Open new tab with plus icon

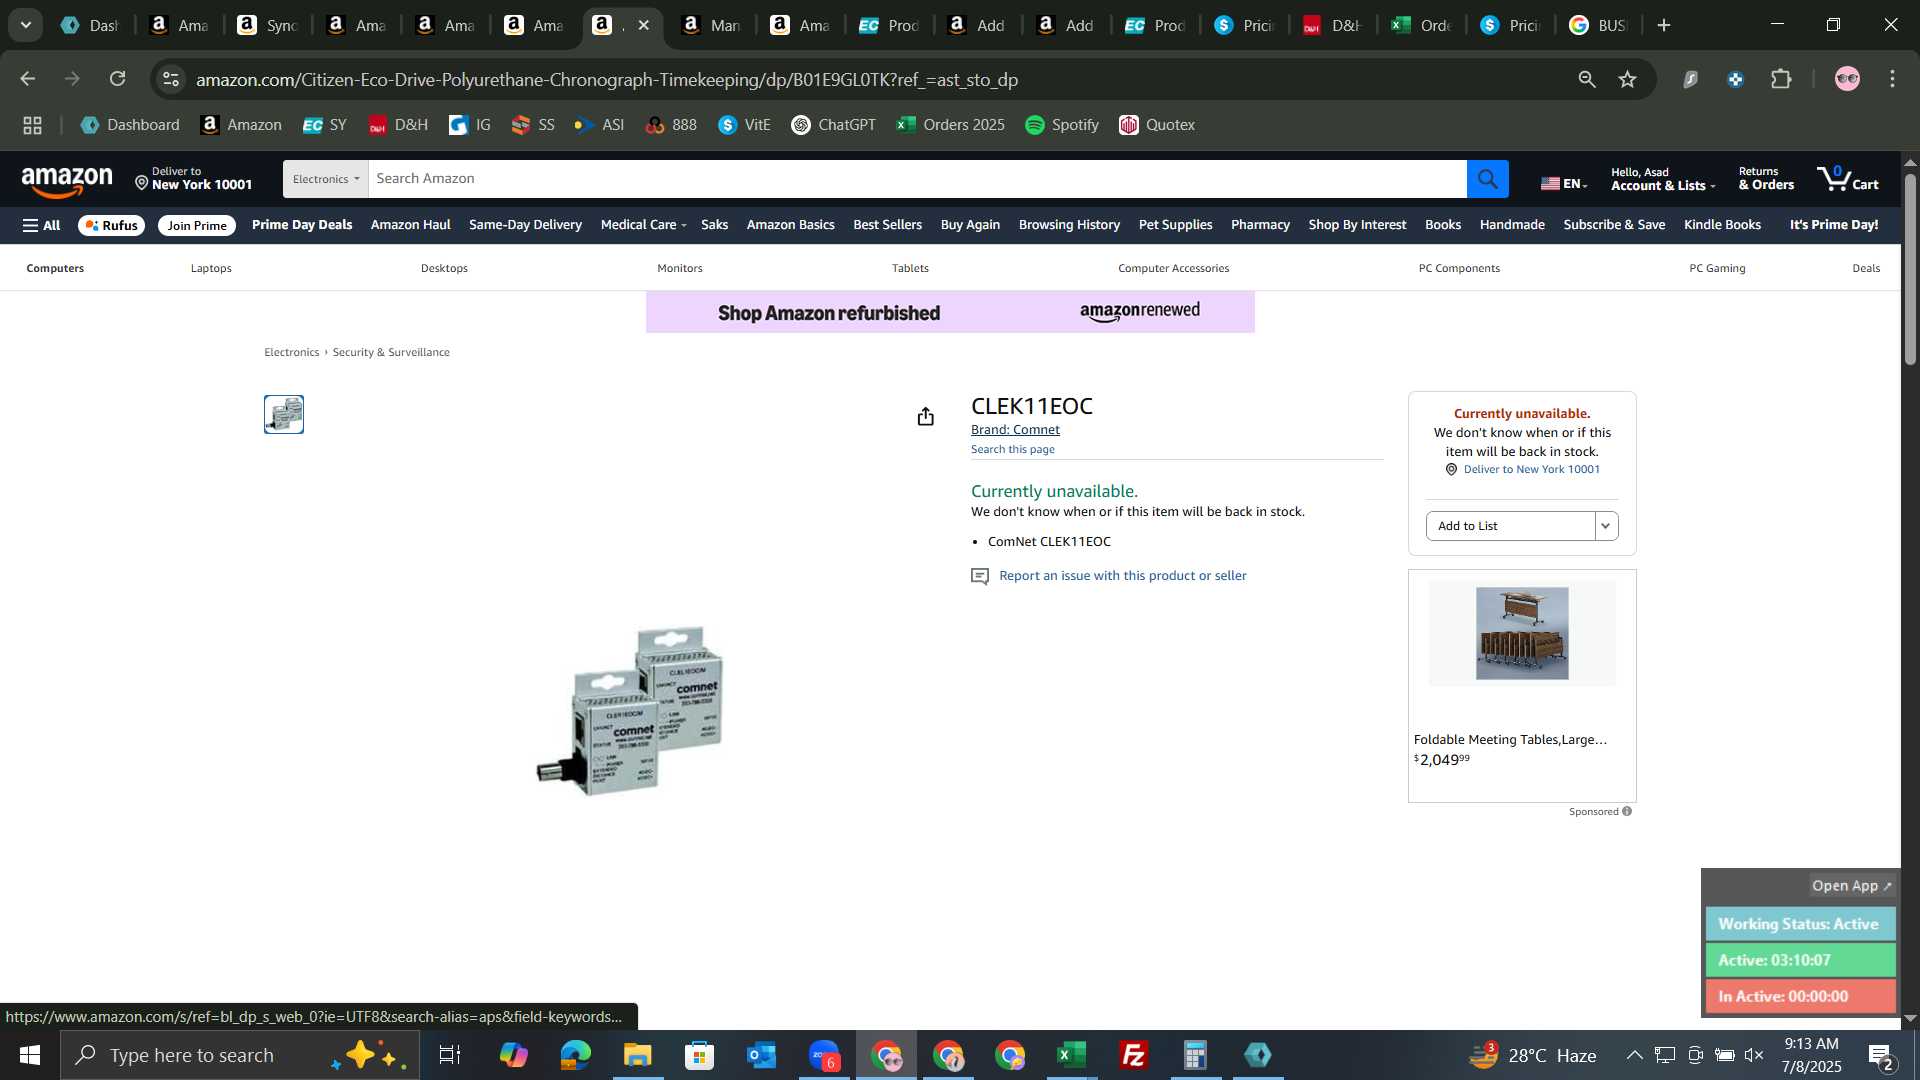[x=1664, y=25]
